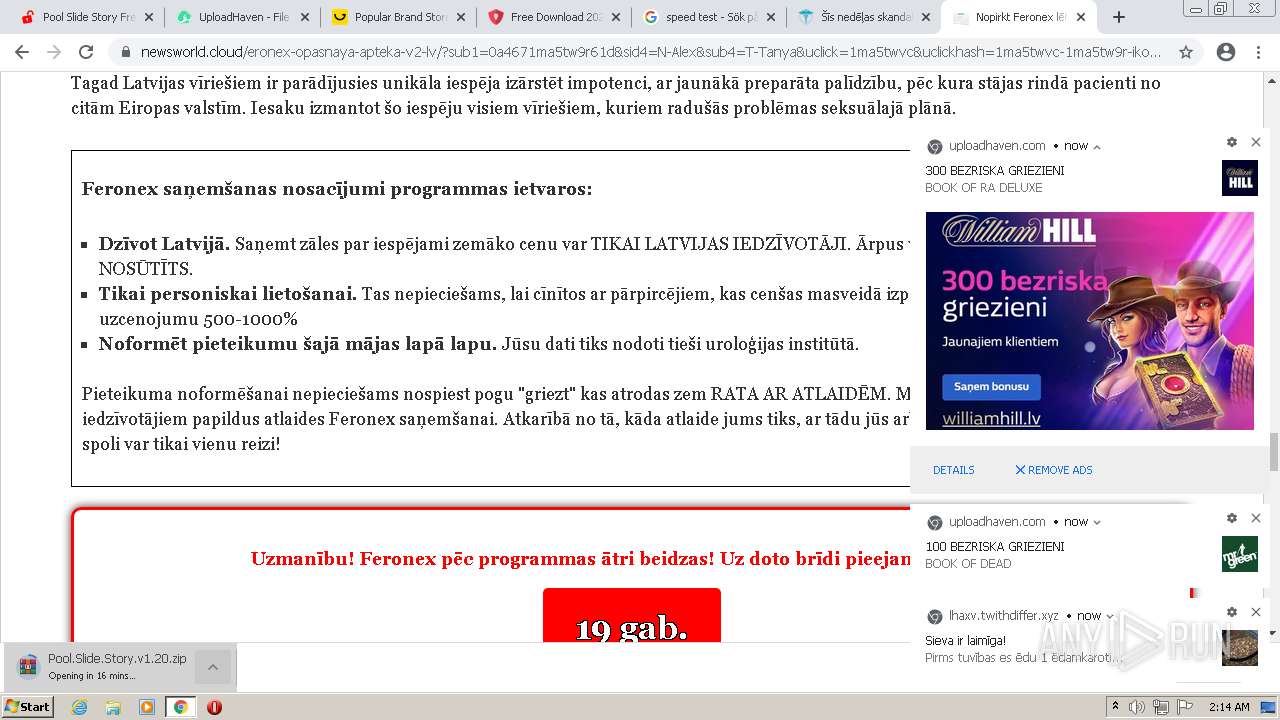Click the 19 gab. red button
The height and width of the screenshot is (720, 1280).
point(632,616)
